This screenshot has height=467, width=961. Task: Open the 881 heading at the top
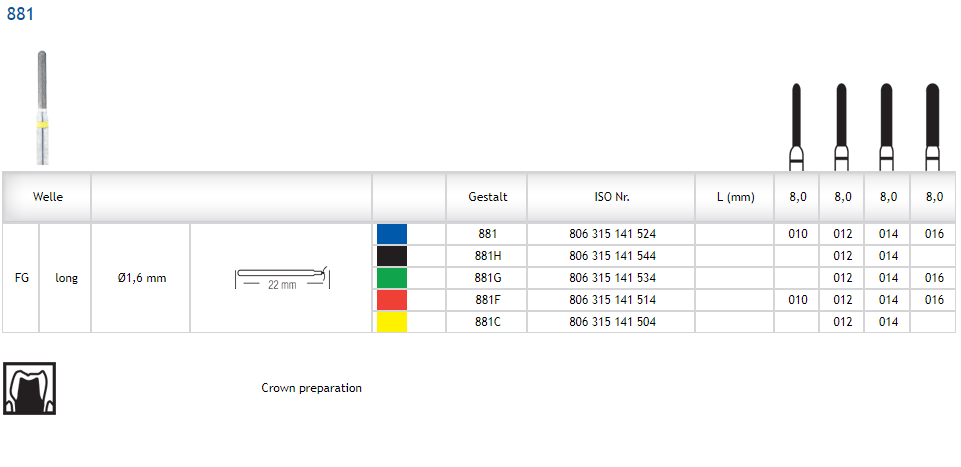pyautogui.click(x=20, y=14)
